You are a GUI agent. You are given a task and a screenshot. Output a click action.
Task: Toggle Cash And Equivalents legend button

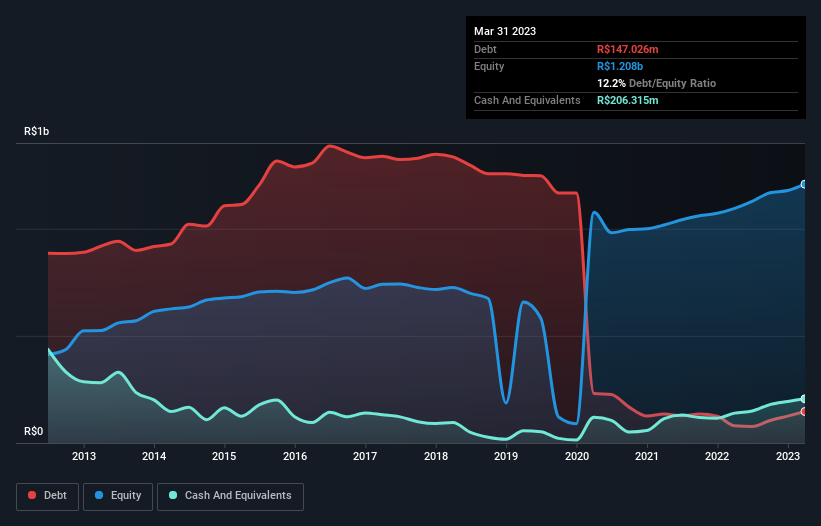[x=230, y=496]
